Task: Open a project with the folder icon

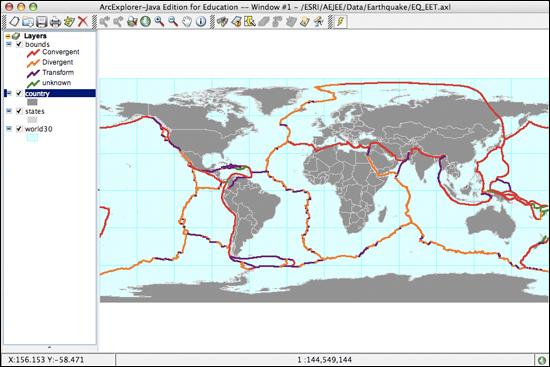Action: (x=28, y=22)
